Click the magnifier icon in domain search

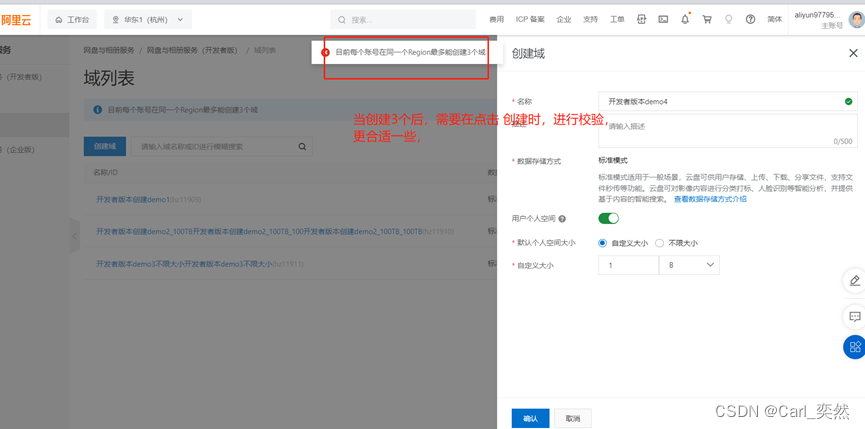pos(302,147)
